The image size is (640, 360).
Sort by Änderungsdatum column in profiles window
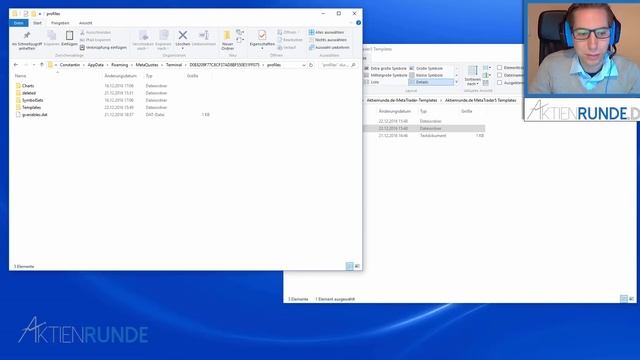120,76
